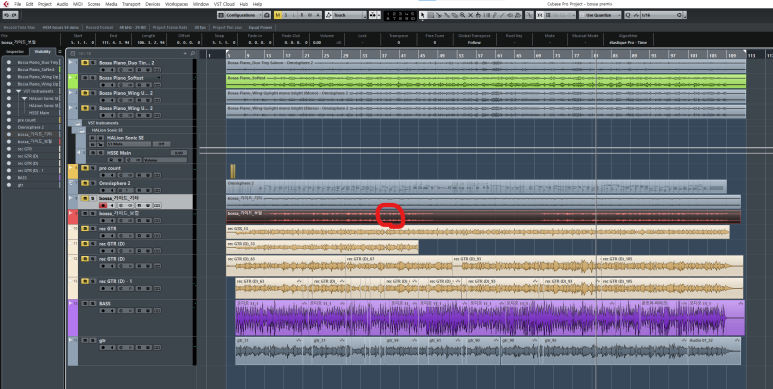
Task: Toggle global Mute M button in toolbar
Action: [x=278, y=15]
